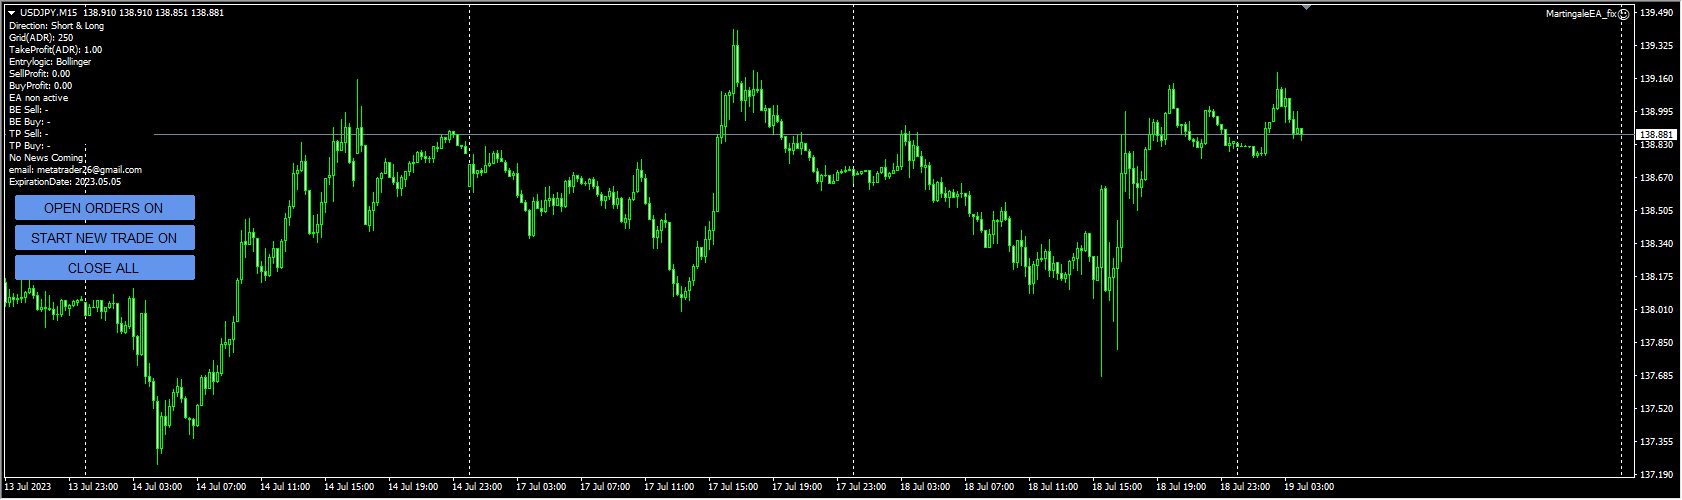Click the 139.160 price scale label
The height and width of the screenshot is (500, 1682).
[1657, 79]
